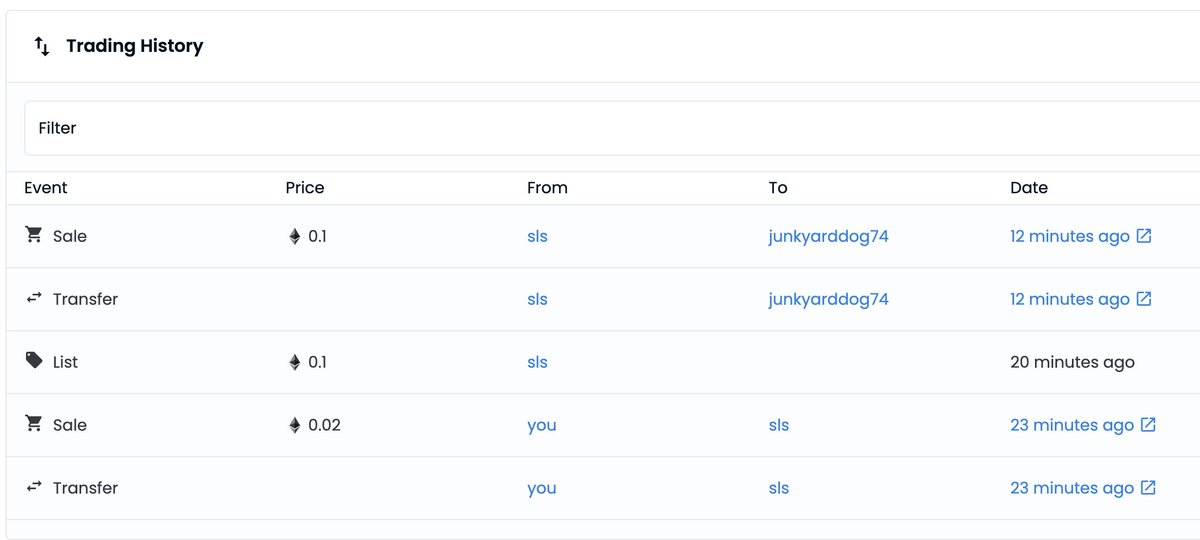Click the Date column header

click(1029, 188)
